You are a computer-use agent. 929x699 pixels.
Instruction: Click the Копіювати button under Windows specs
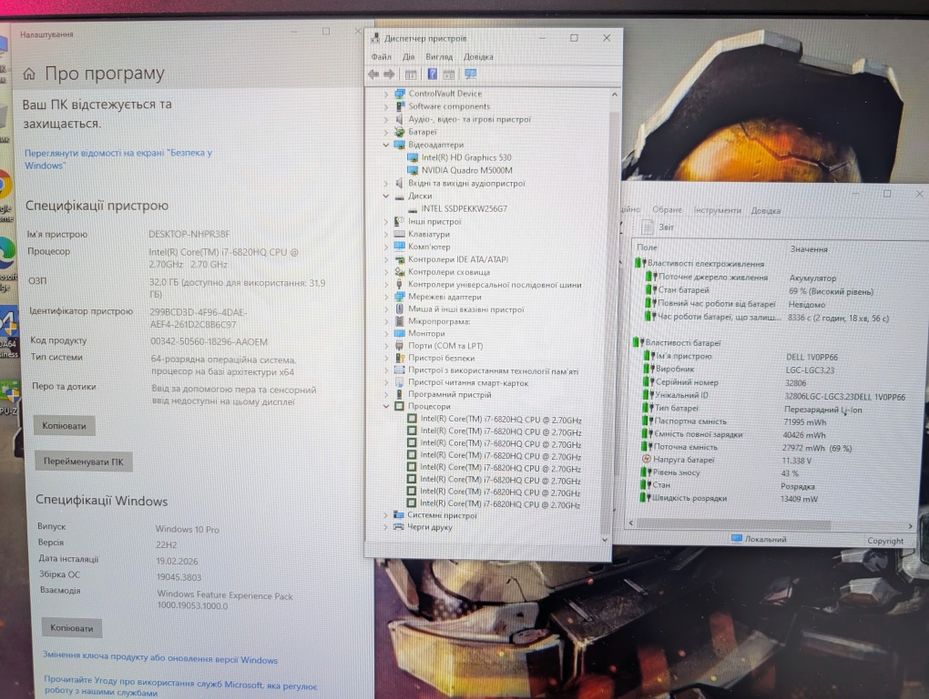coord(72,628)
